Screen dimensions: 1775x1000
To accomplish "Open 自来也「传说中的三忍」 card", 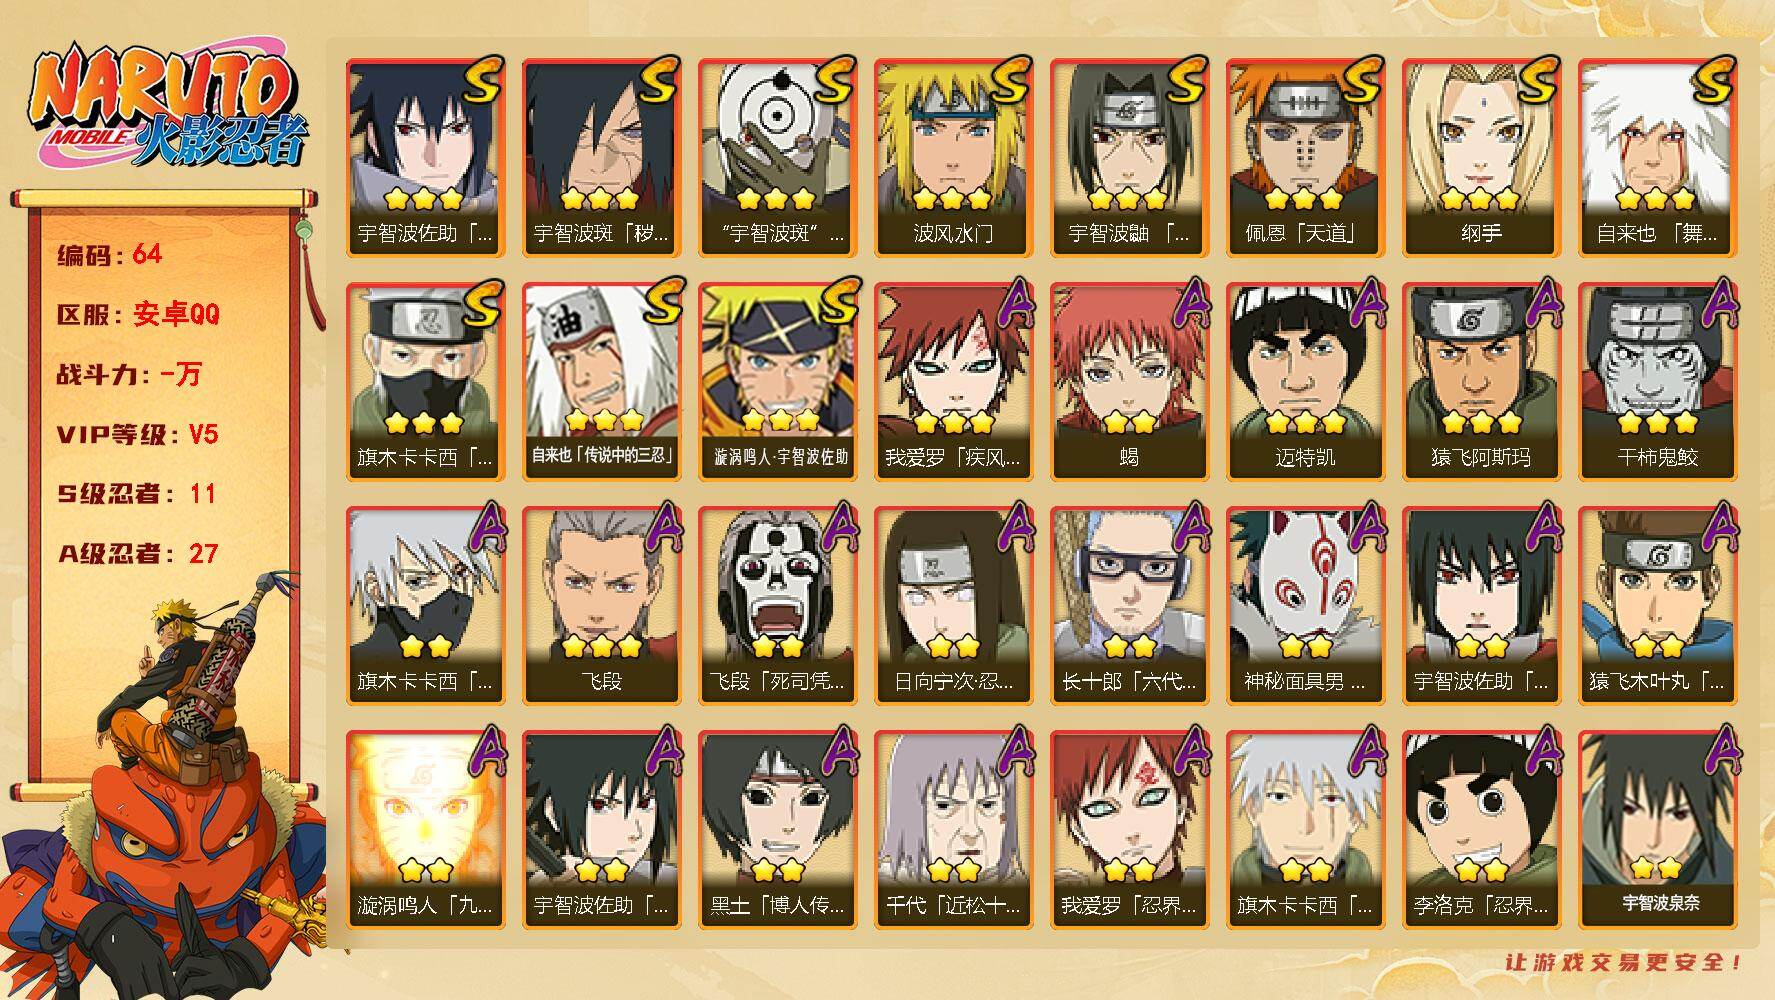I will (601, 382).
